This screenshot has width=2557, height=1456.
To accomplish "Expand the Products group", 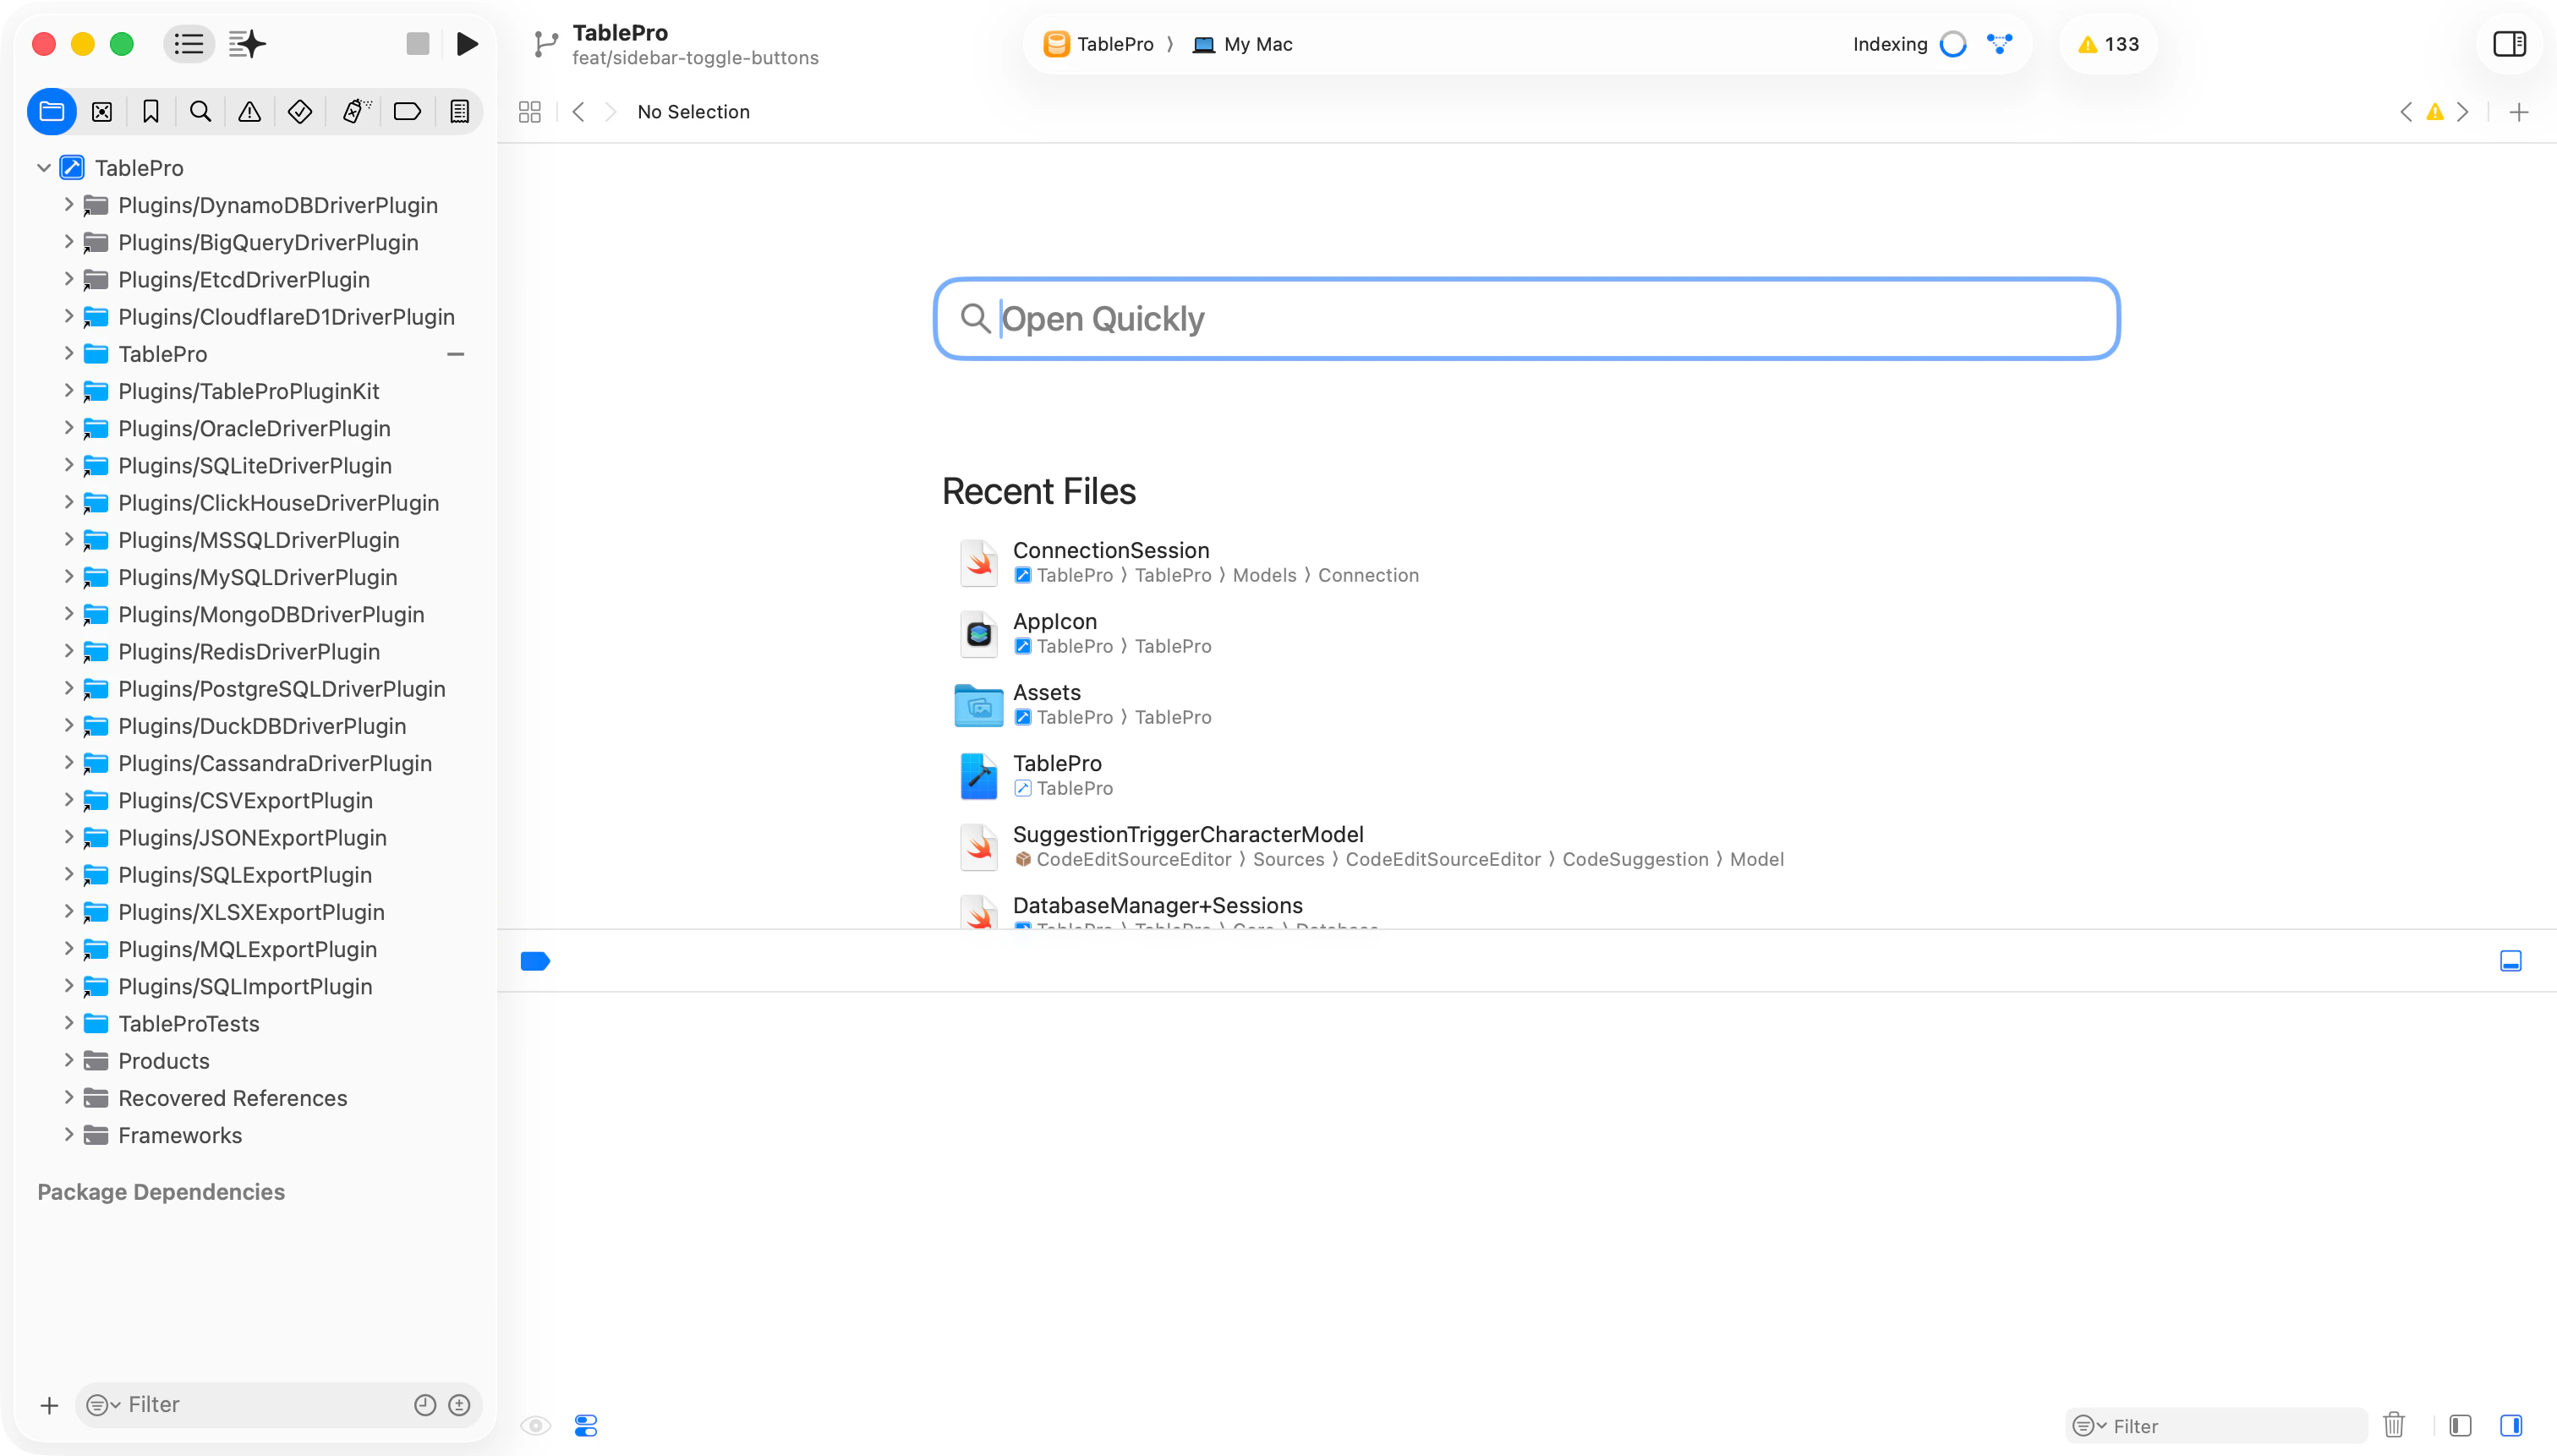I will [x=68, y=1059].
